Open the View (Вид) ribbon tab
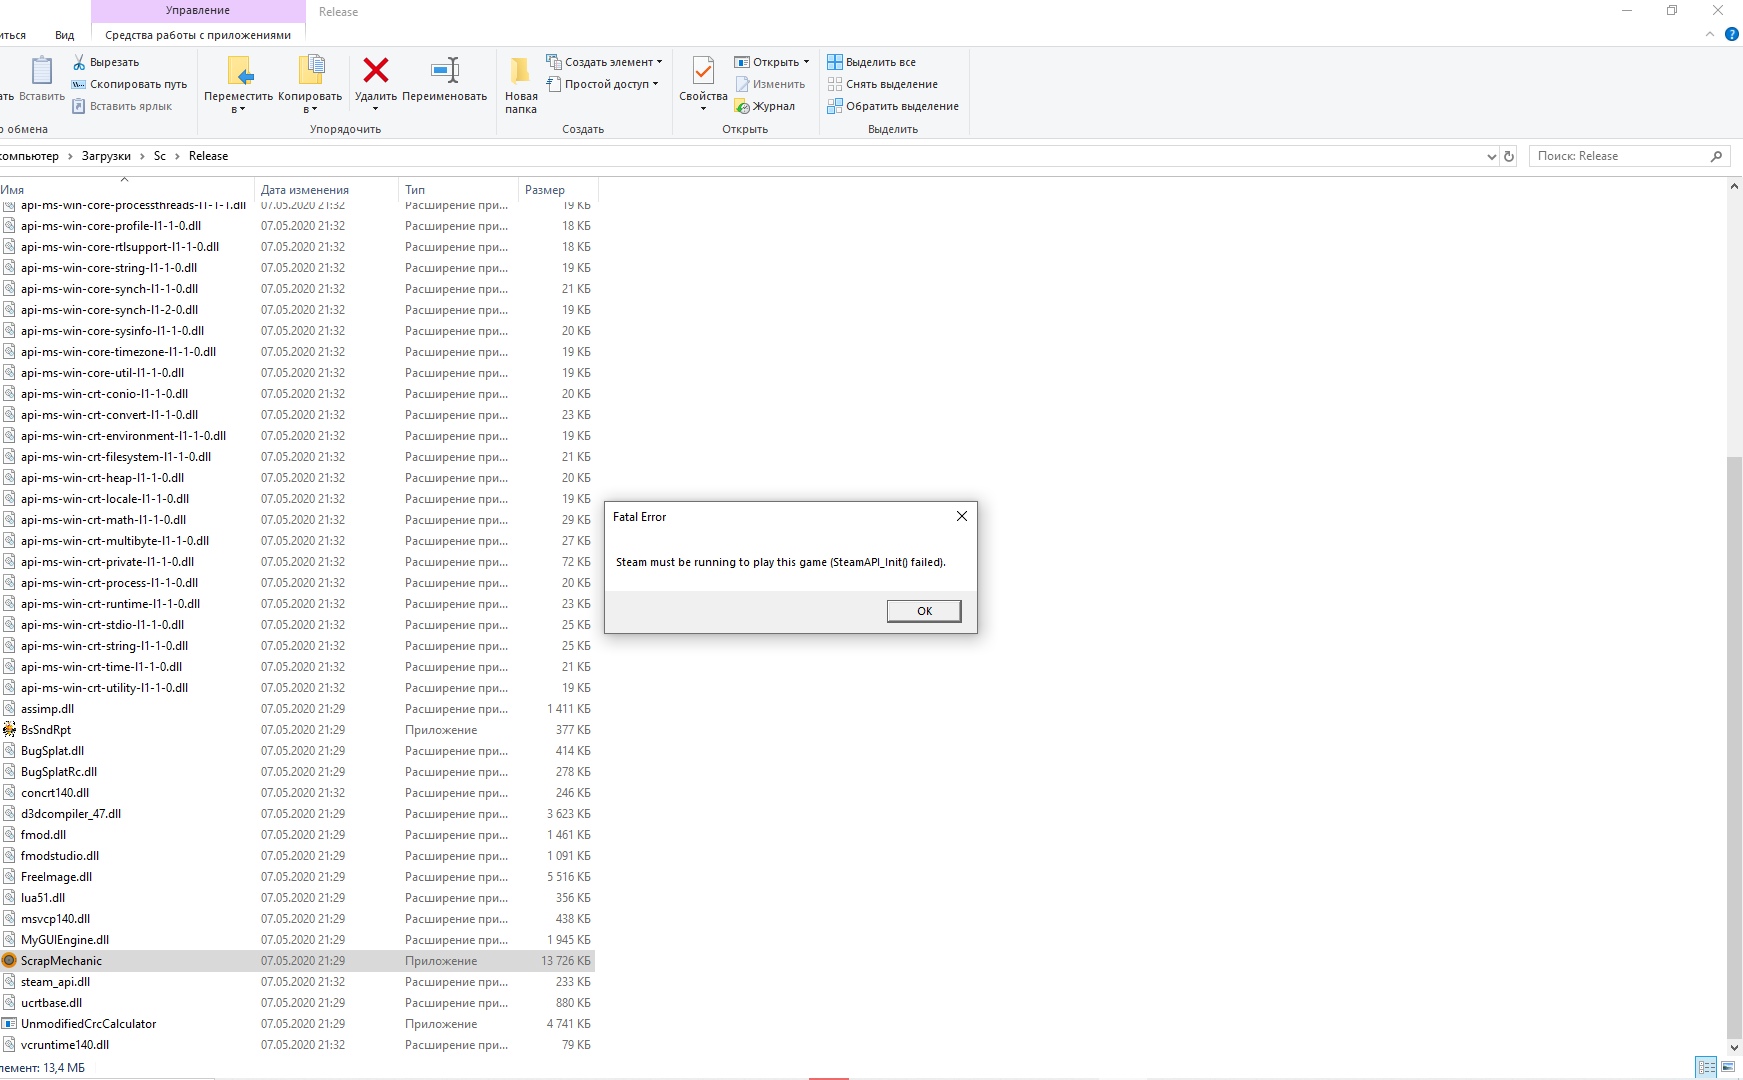Screen dimensions: 1743x1080 pyautogui.click(x=64, y=35)
